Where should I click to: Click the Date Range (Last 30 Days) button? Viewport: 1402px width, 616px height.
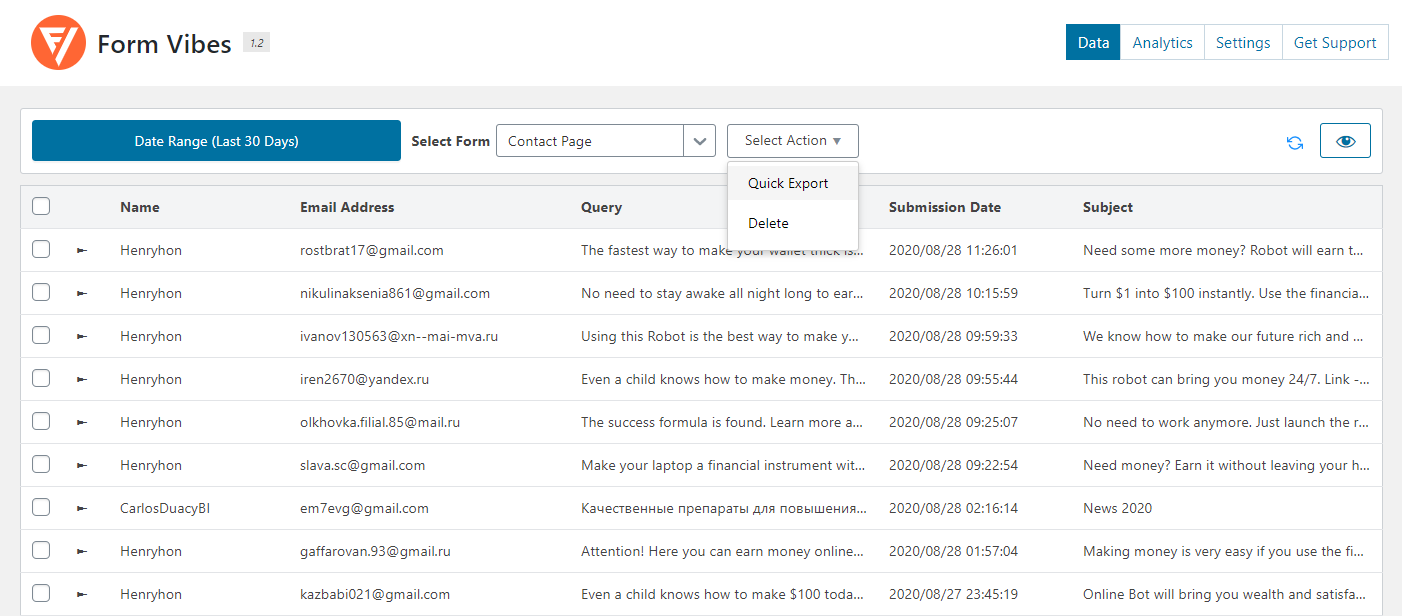point(216,141)
